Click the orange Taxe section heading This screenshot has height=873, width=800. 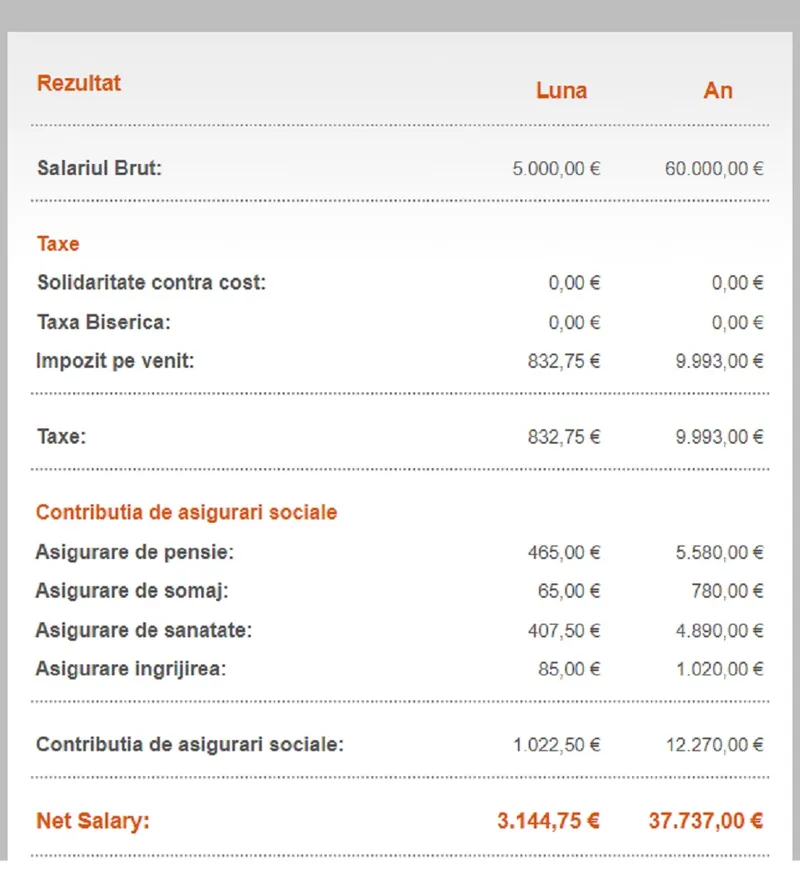(58, 243)
